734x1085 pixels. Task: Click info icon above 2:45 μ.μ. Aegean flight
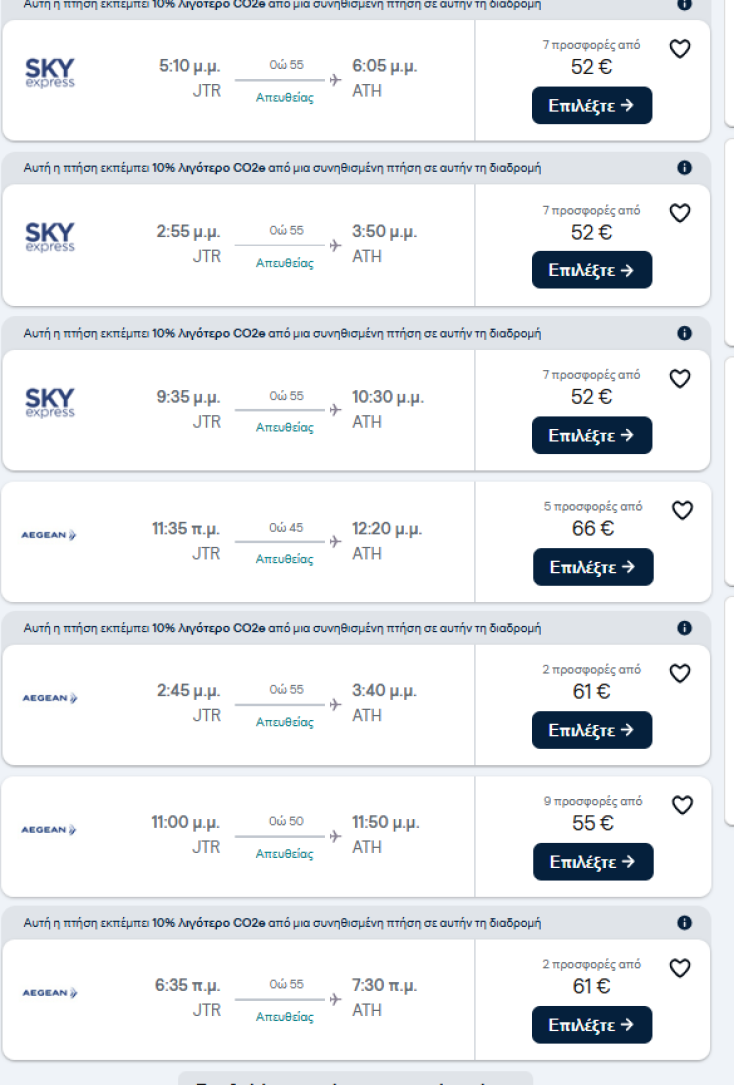click(684, 628)
